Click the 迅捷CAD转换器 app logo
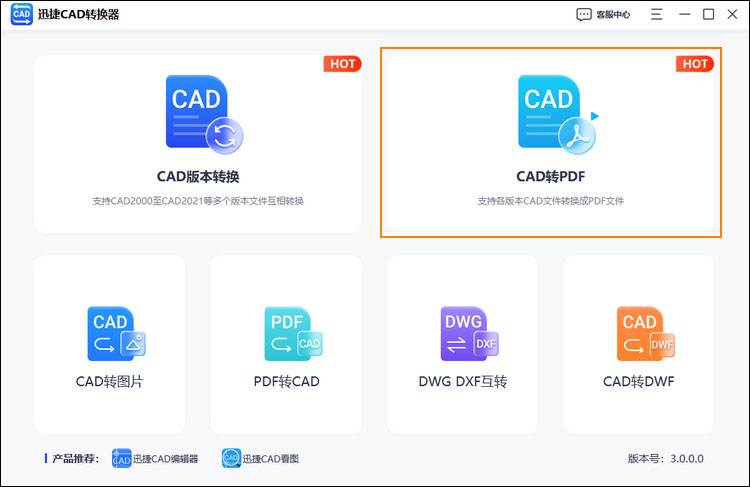This screenshot has height=487, width=750. (x=22, y=14)
